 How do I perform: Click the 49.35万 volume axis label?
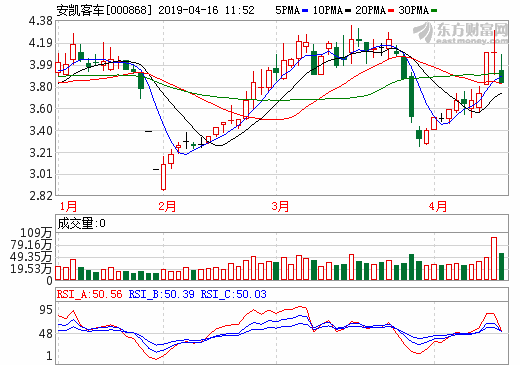click(x=31, y=257)
